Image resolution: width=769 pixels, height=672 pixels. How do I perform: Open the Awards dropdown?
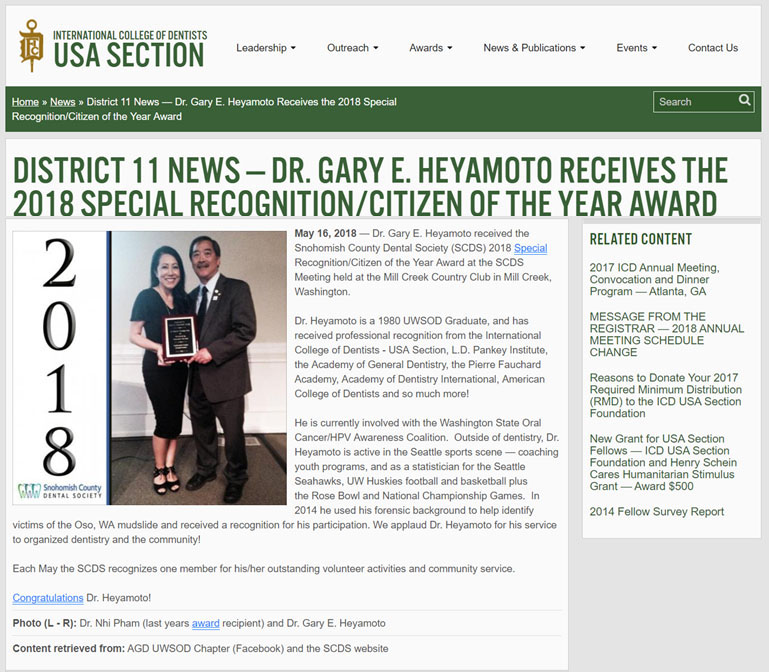(x=430, y=48)
